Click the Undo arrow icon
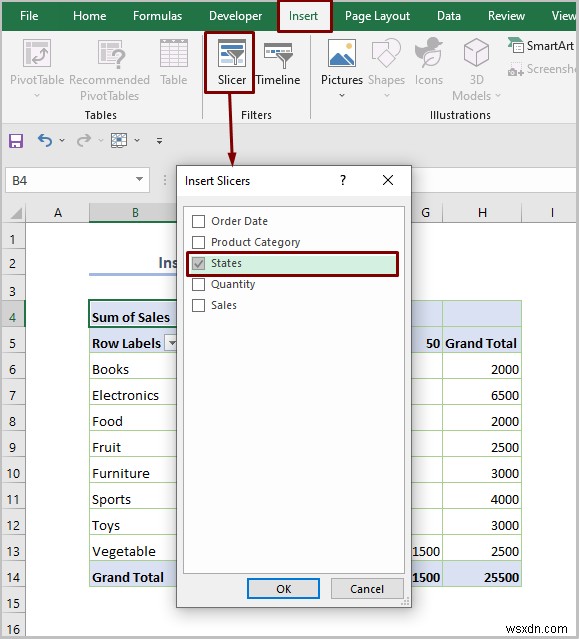579x639 pixels. [x=45, y=141]
